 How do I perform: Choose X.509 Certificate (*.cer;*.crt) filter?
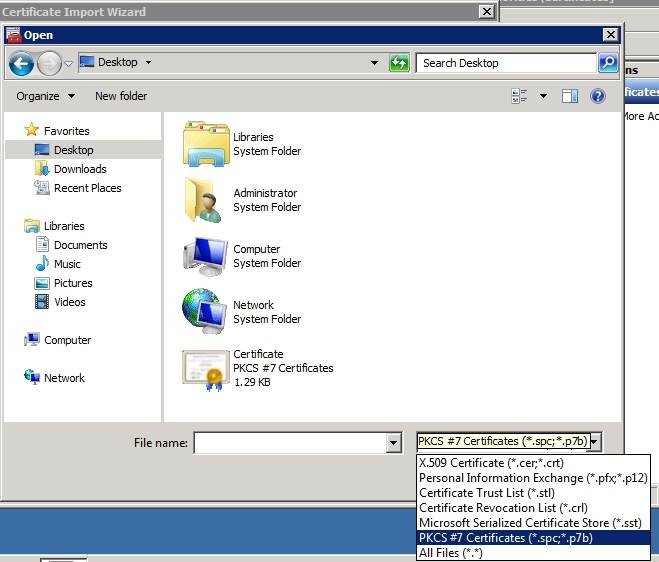click(x=533, y=463)
